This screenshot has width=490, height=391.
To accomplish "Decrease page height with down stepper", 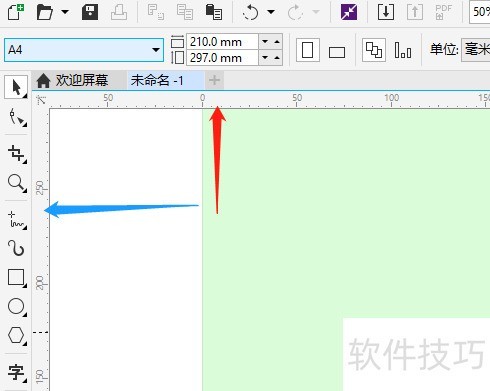I will [x=265, y=58].
